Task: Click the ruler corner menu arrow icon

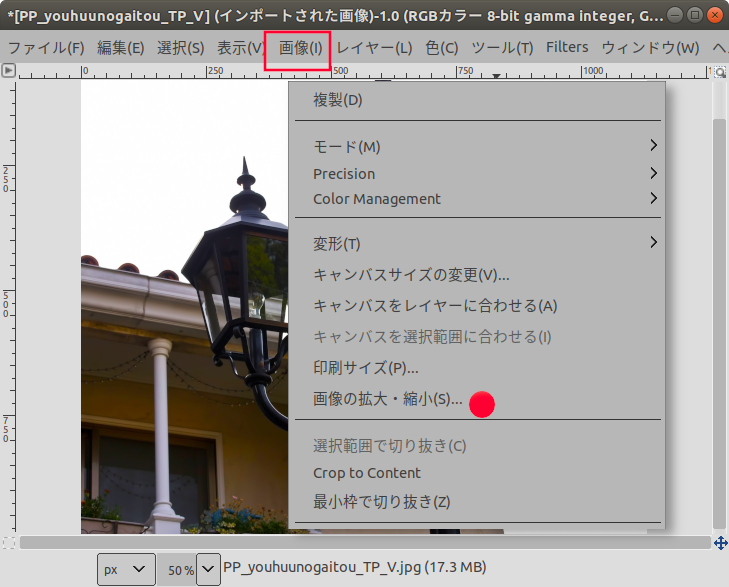Action: click(8, 71)
